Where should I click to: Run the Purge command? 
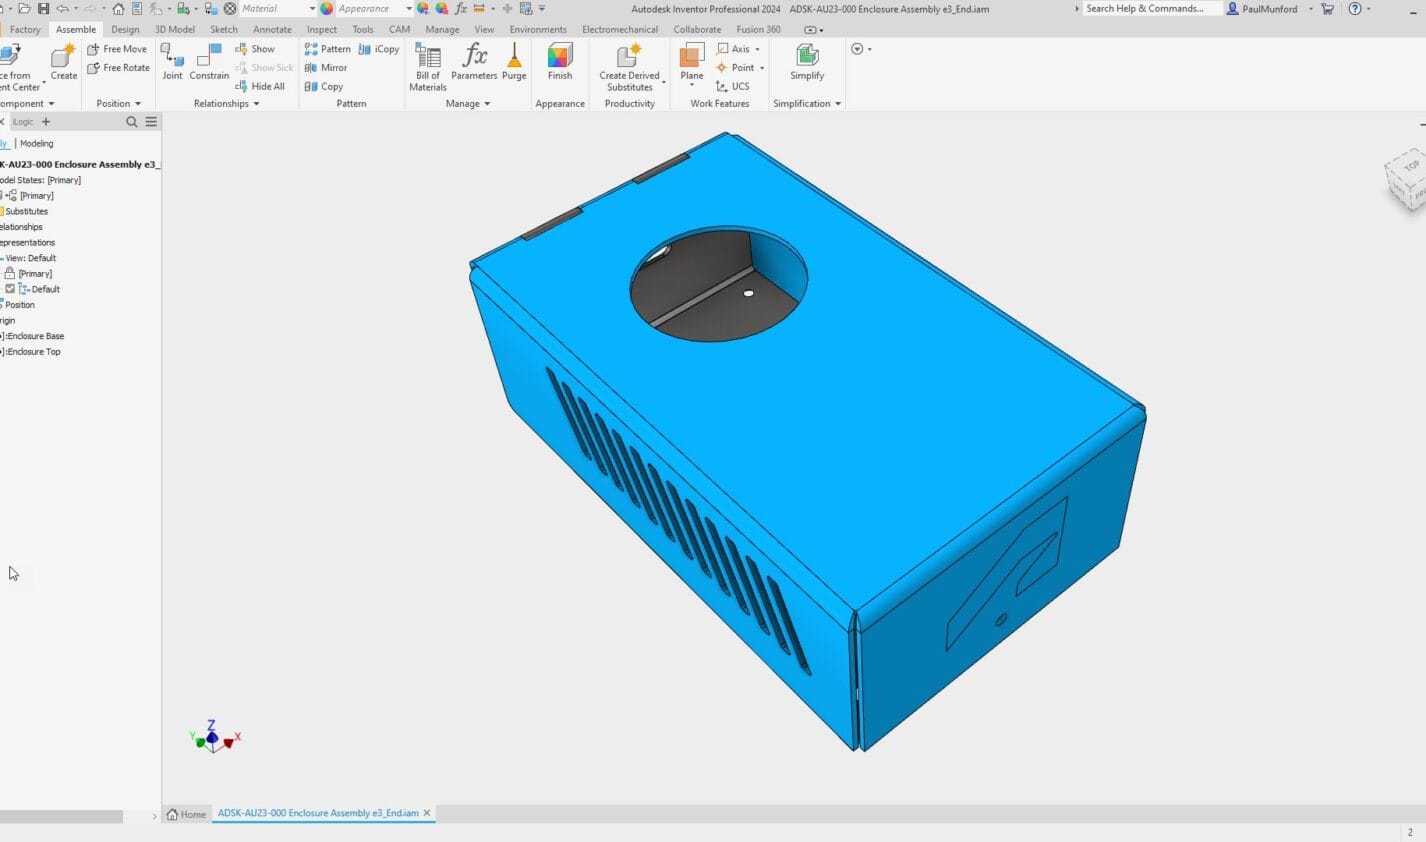pos(514,62)
